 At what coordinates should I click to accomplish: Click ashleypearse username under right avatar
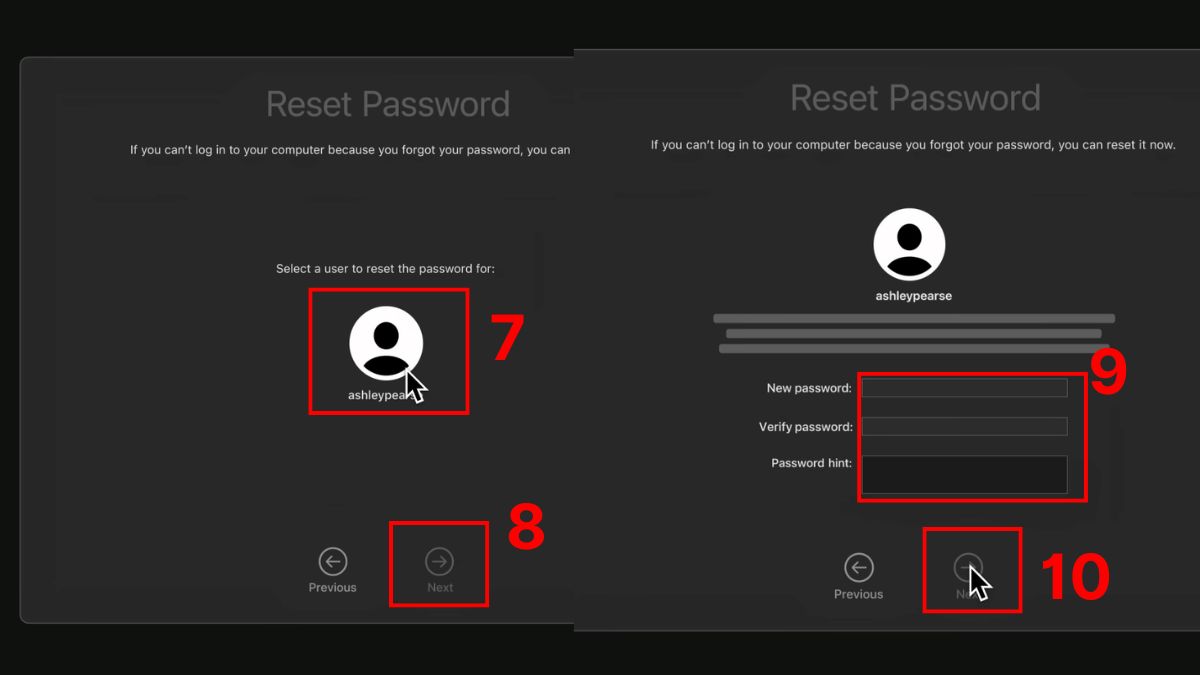[913, 296]
